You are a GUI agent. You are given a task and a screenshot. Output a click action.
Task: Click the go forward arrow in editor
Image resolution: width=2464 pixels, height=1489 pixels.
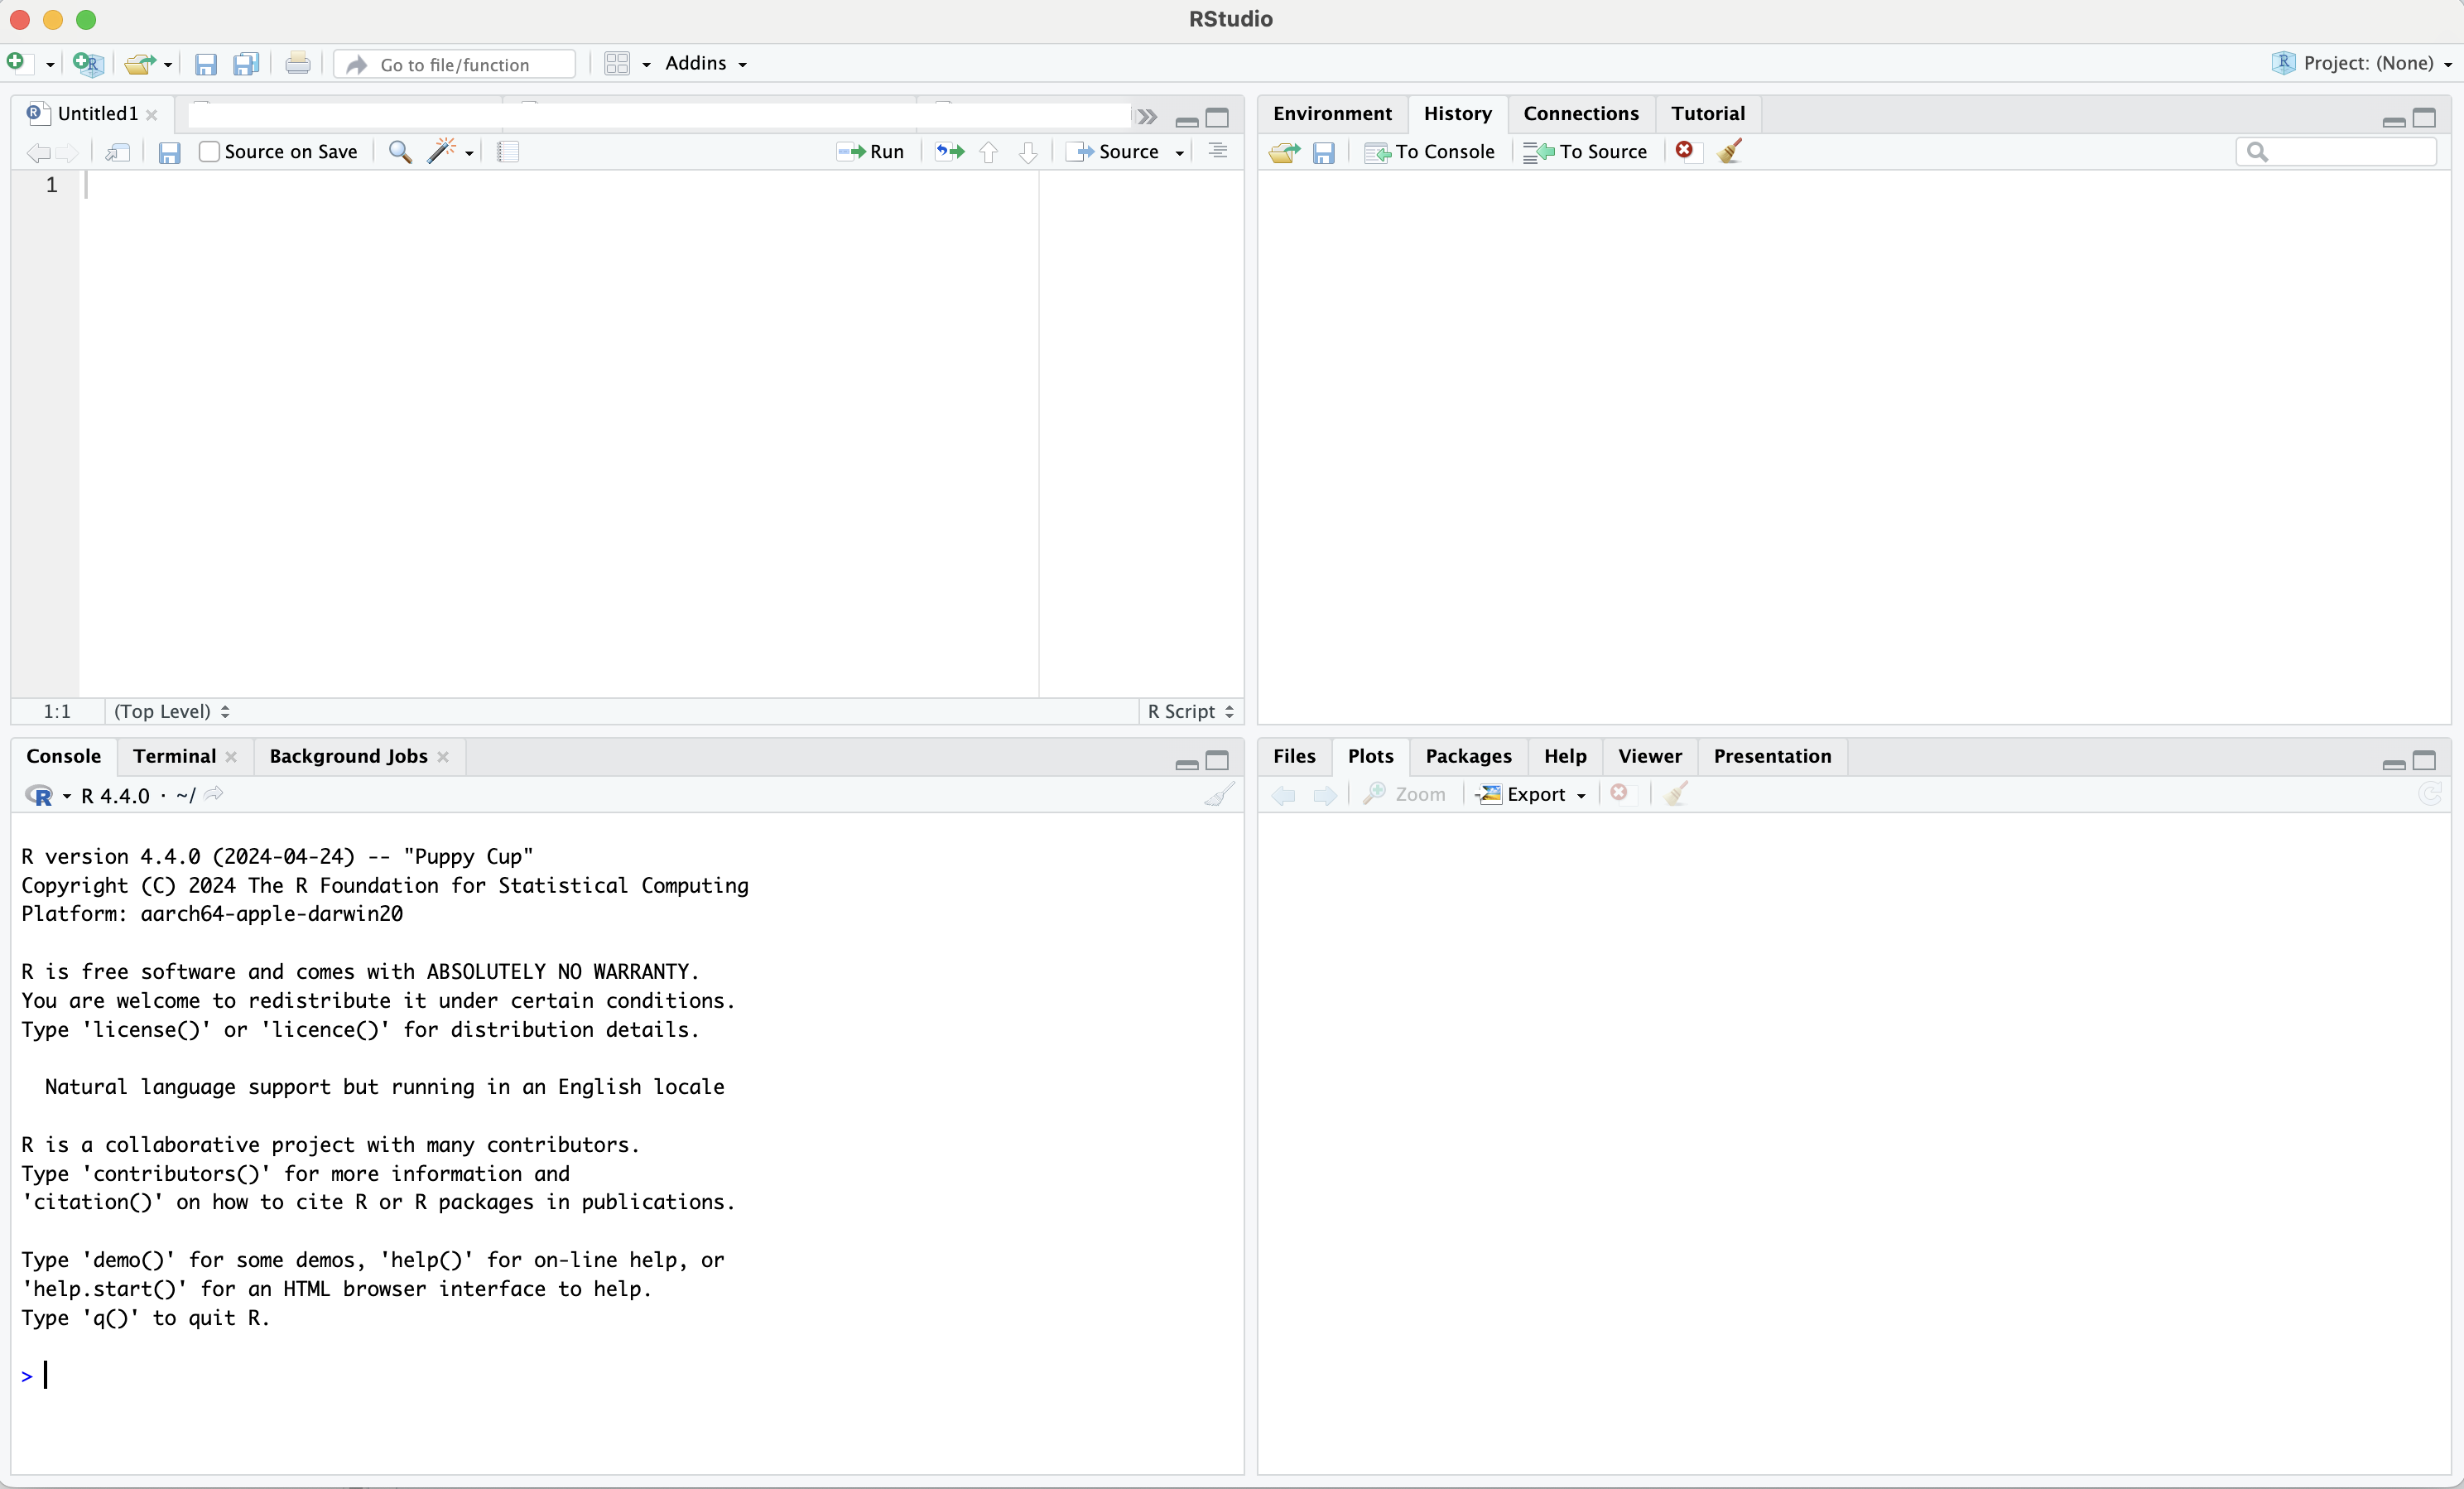pyautogui.click(x=68, y=152)
